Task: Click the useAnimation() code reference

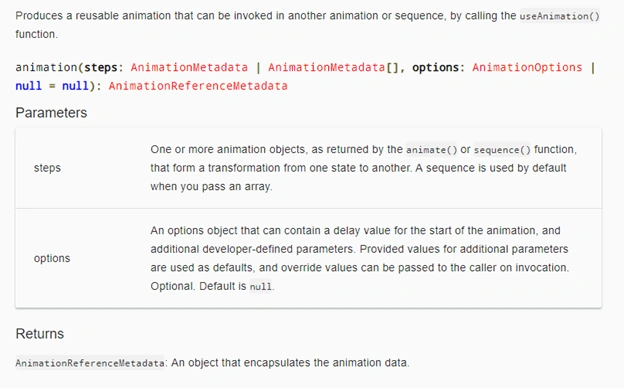Action: (x=560, y=16)
